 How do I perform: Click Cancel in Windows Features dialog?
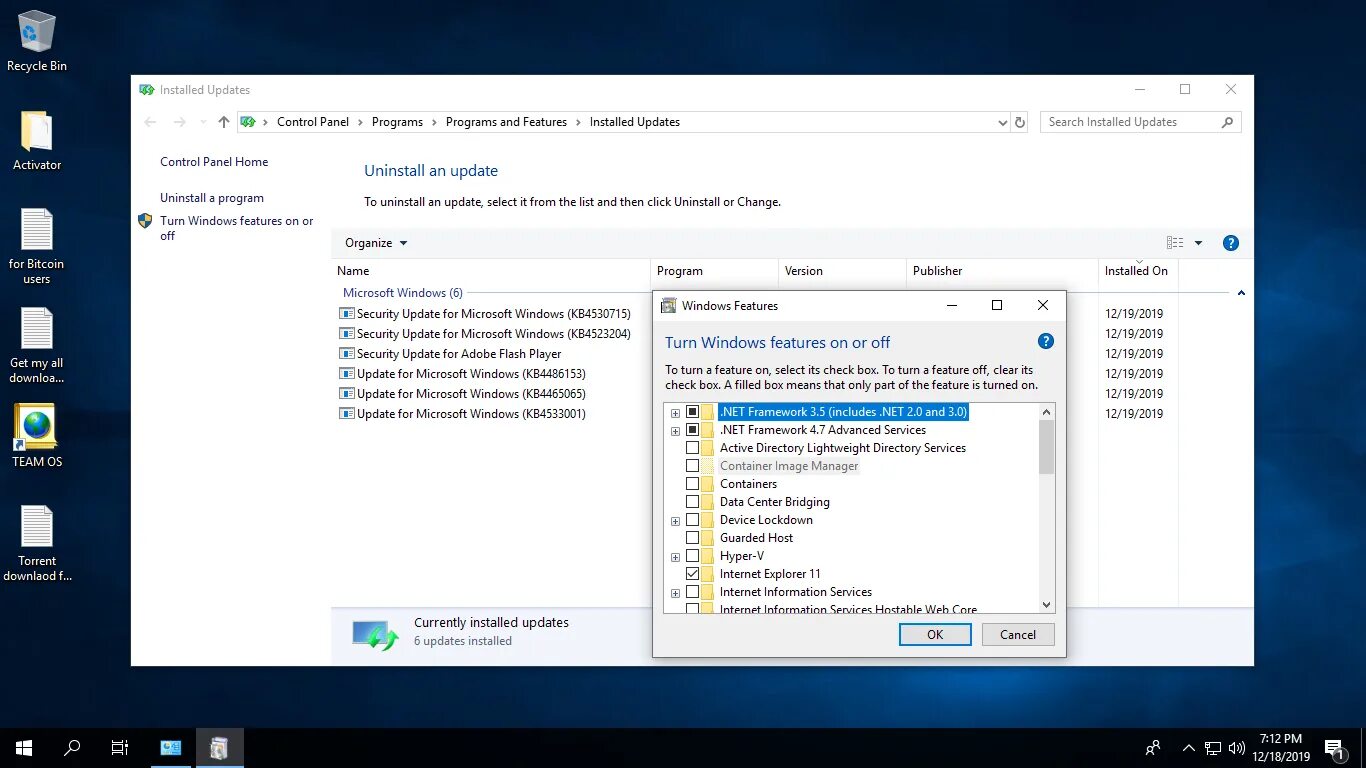1018,634
